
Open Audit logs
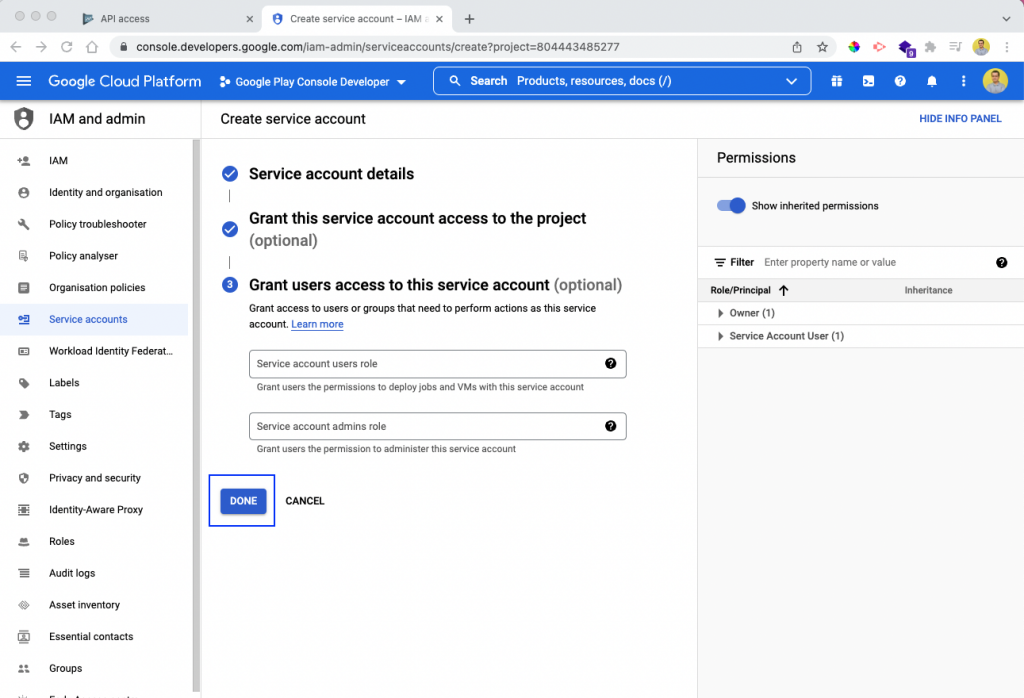[x=94, y=573]
